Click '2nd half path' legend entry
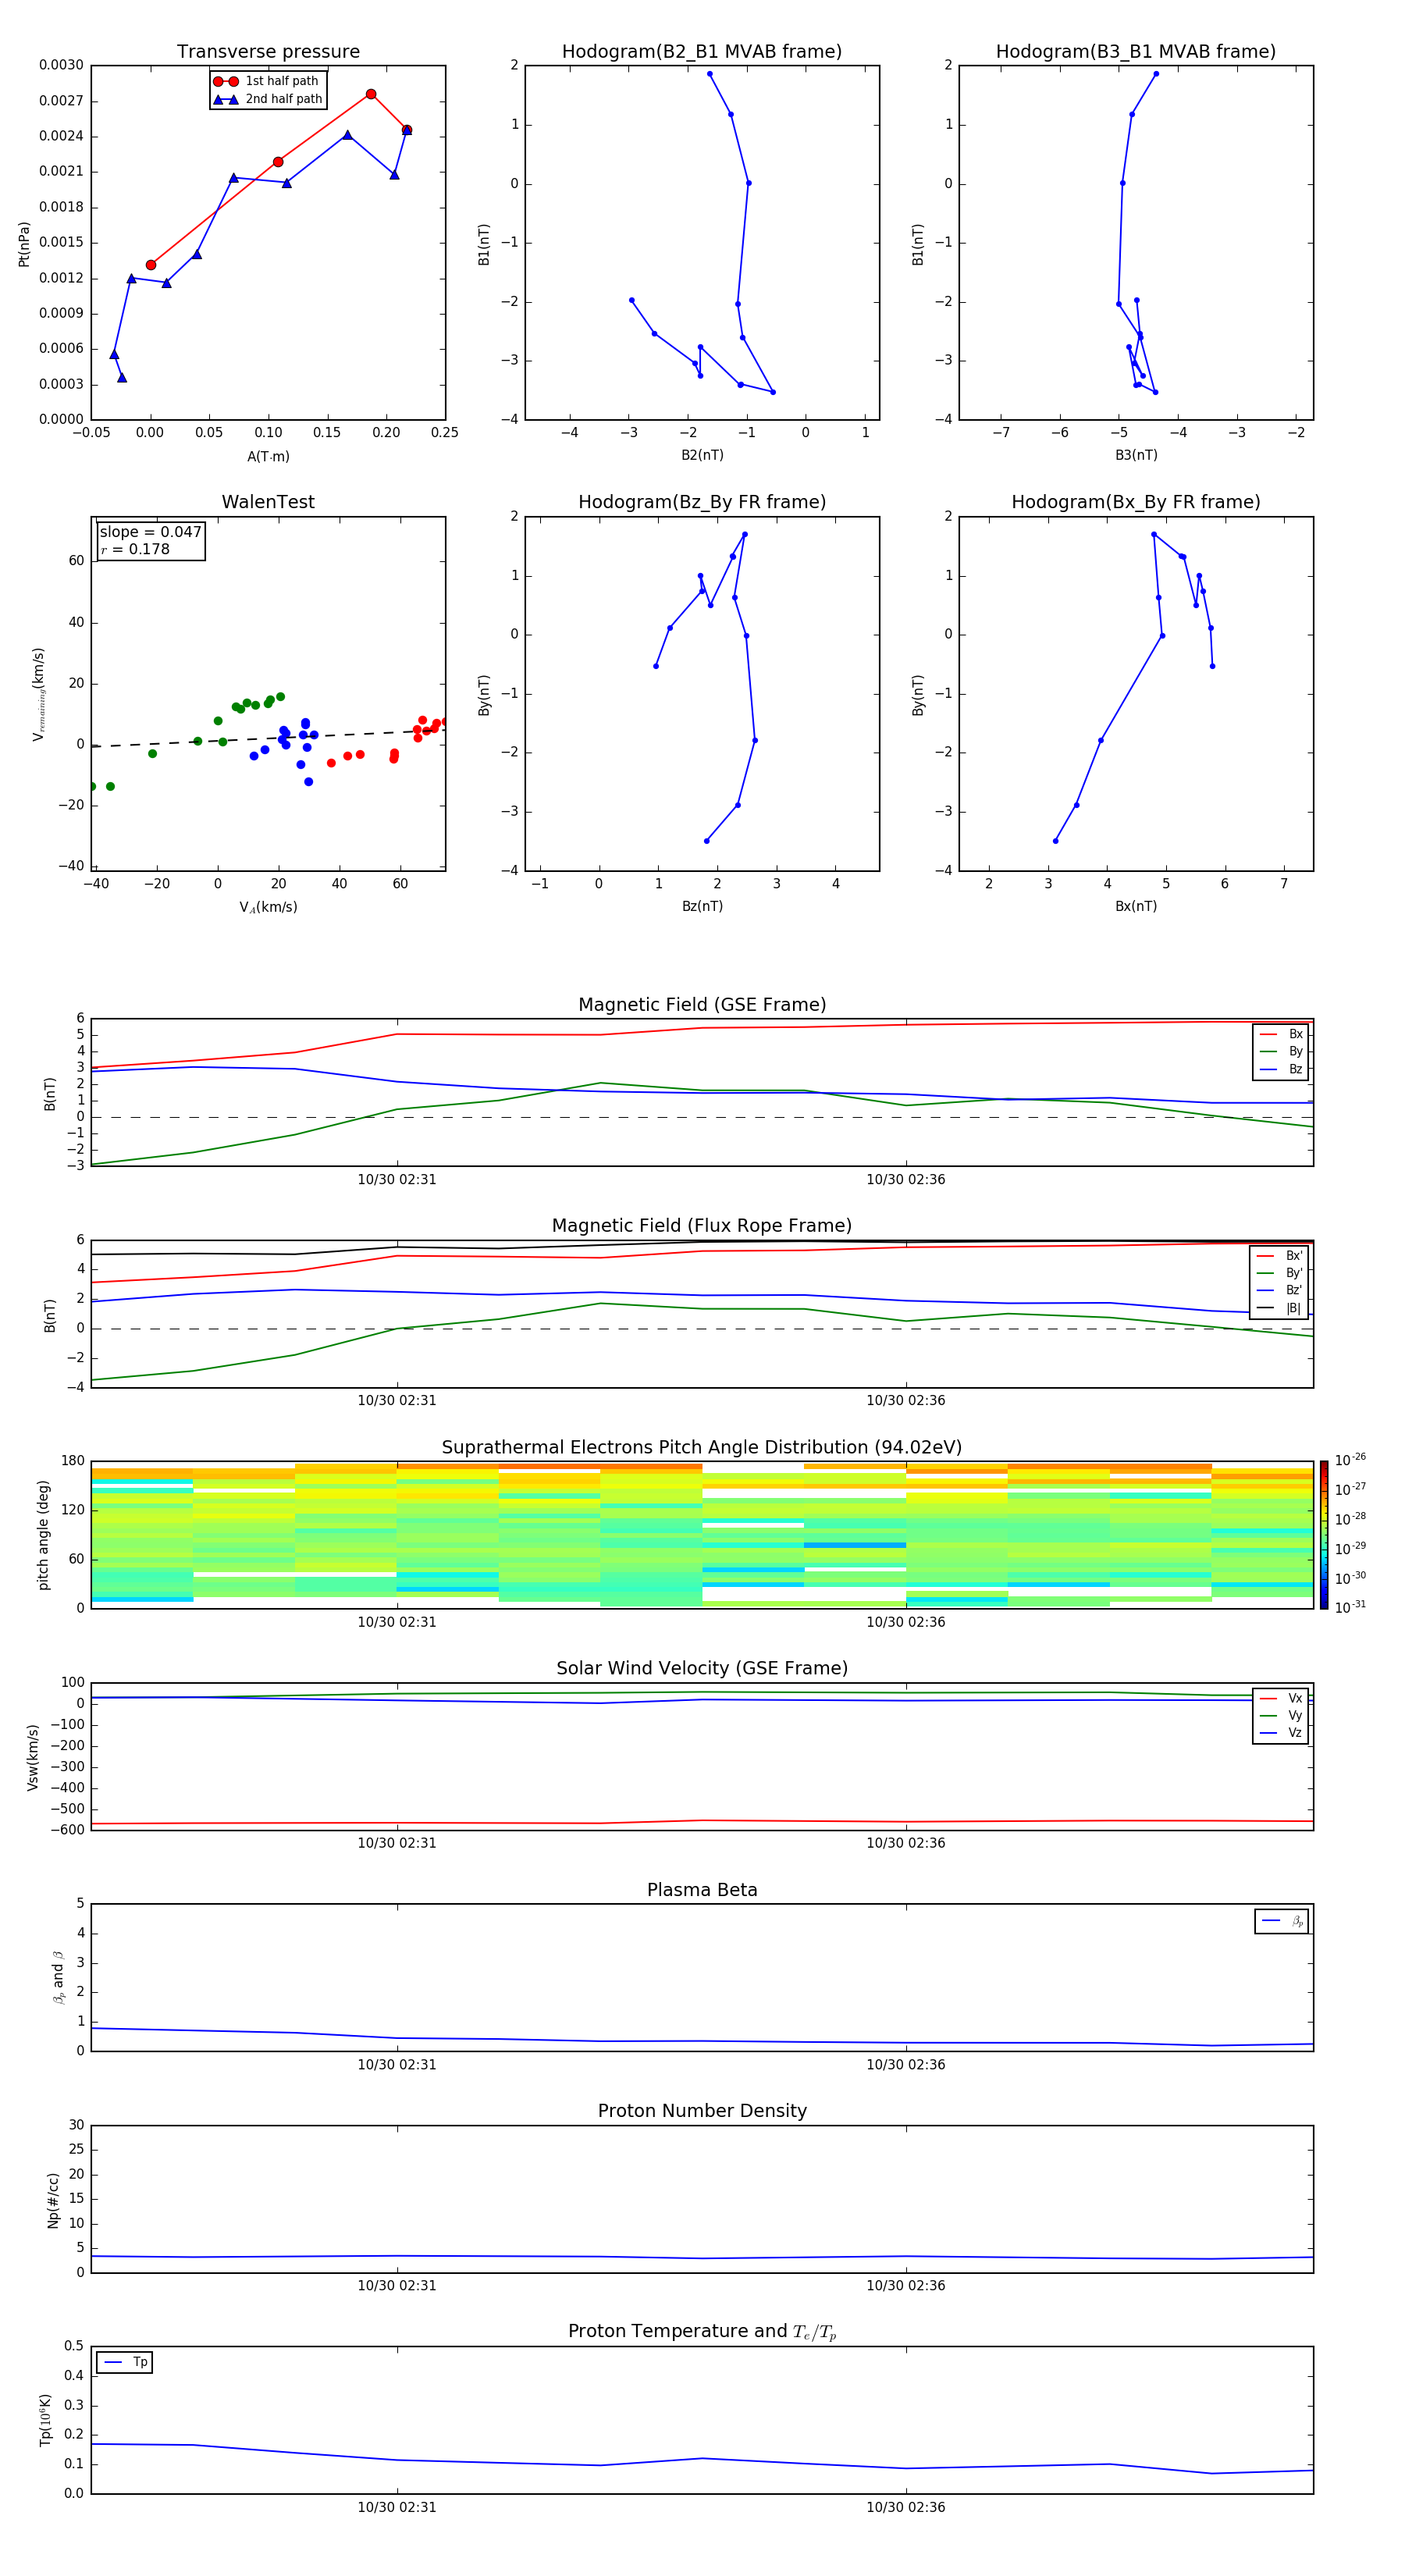This screenshot has height=2576, width=1405. [267, 99]
